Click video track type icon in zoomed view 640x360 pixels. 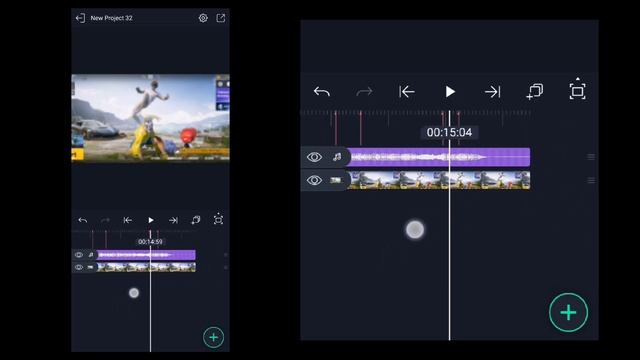tap(336, 180)
